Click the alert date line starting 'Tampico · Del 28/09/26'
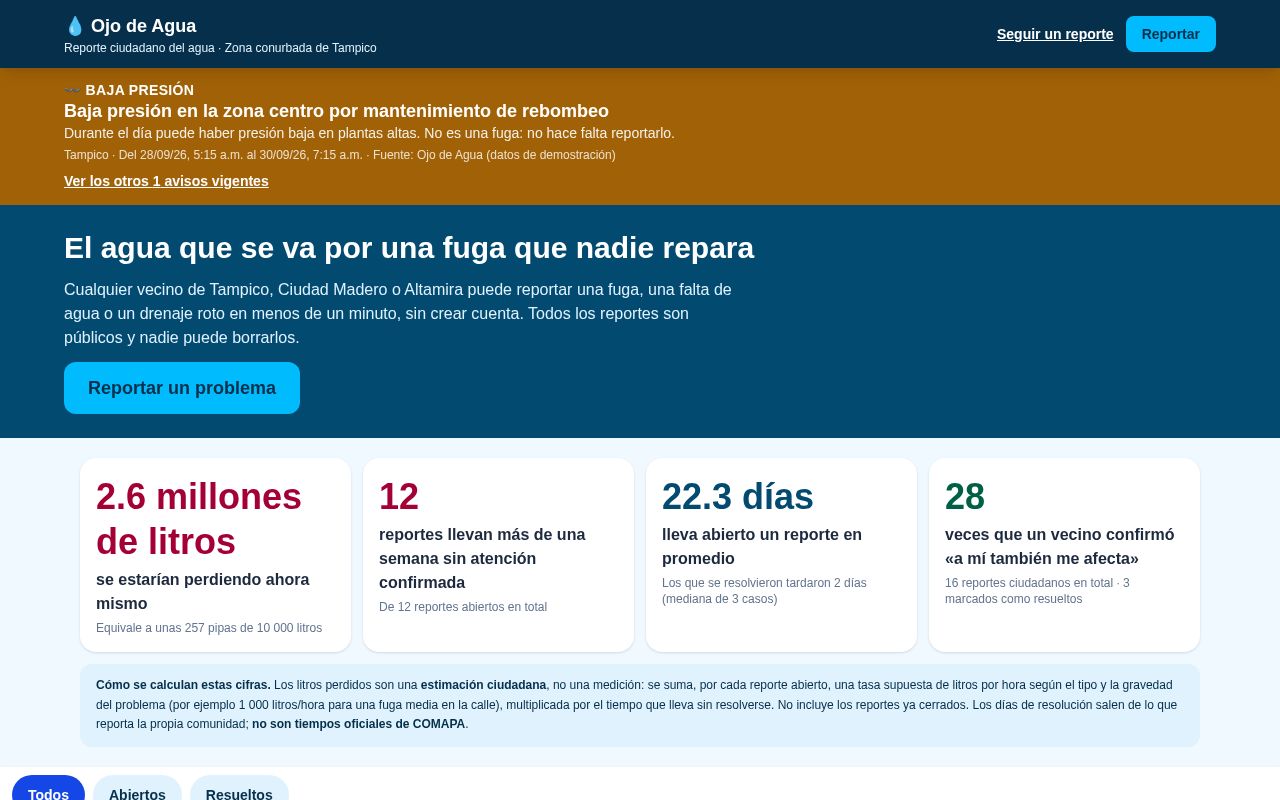Screen dimensions: 1280x800 [340, 155]
